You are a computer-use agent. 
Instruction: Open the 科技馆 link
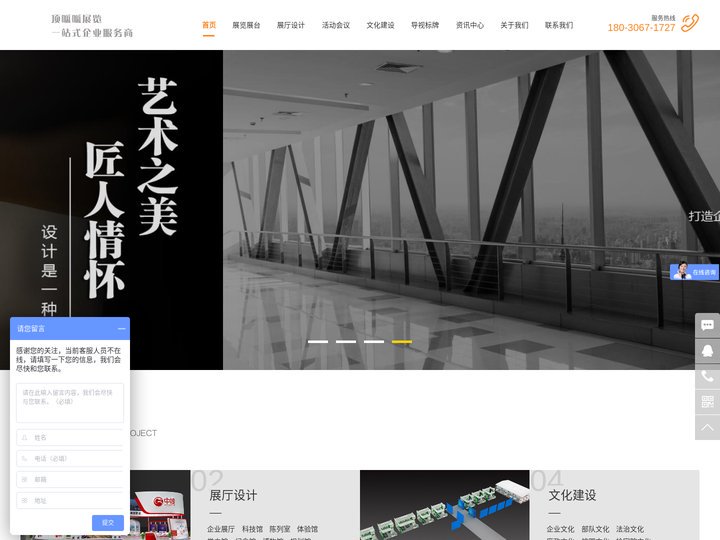[253, 529]
